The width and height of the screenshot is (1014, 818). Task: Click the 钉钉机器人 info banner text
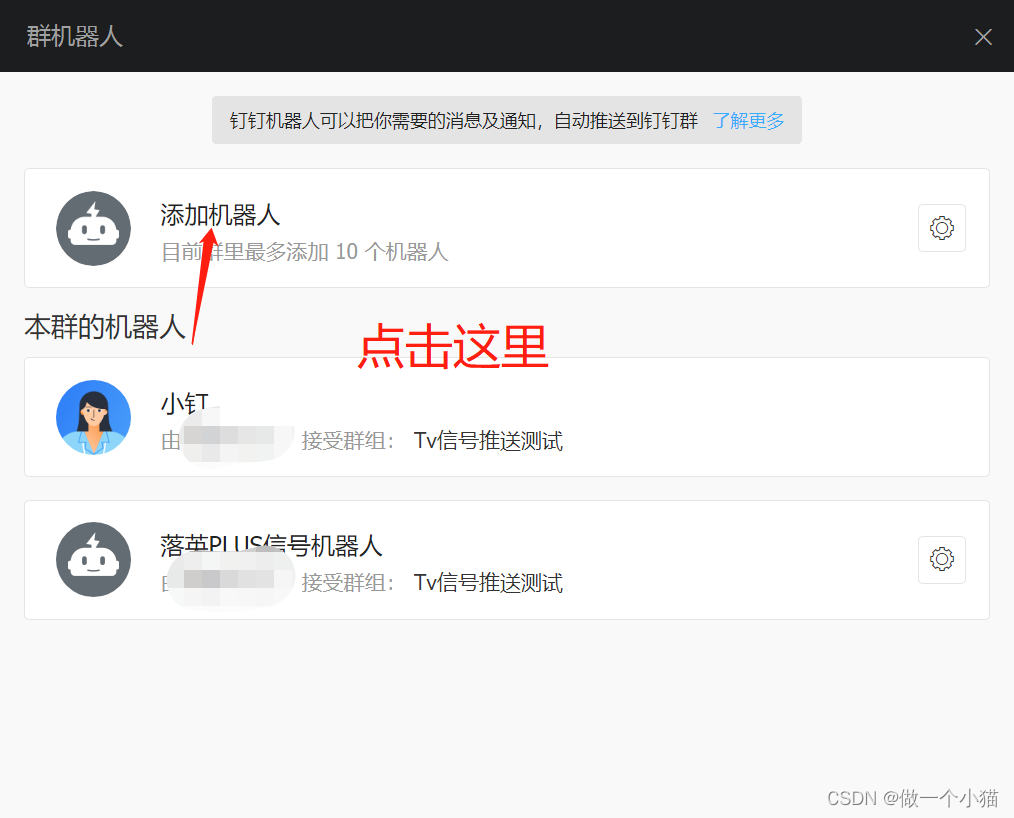point(464,120)
